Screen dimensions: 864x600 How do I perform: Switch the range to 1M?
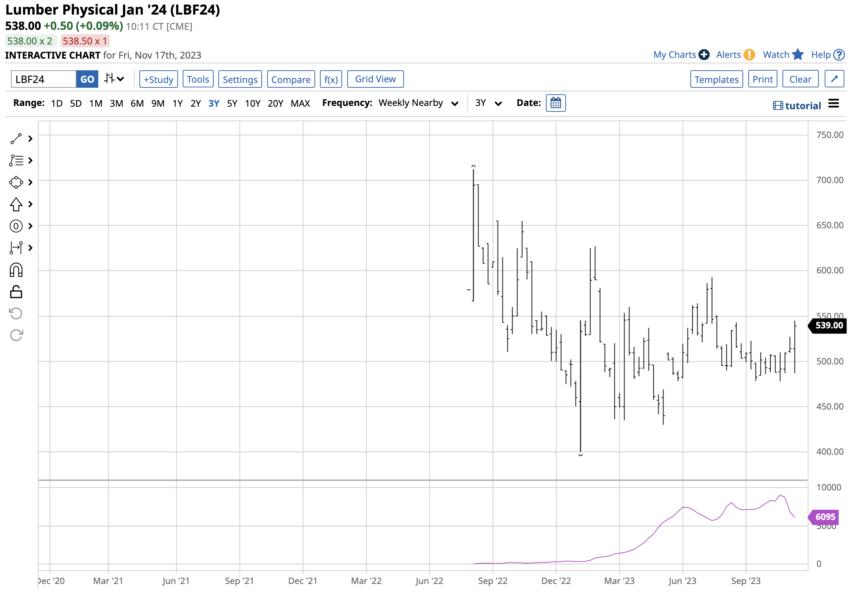coord(97,102)
